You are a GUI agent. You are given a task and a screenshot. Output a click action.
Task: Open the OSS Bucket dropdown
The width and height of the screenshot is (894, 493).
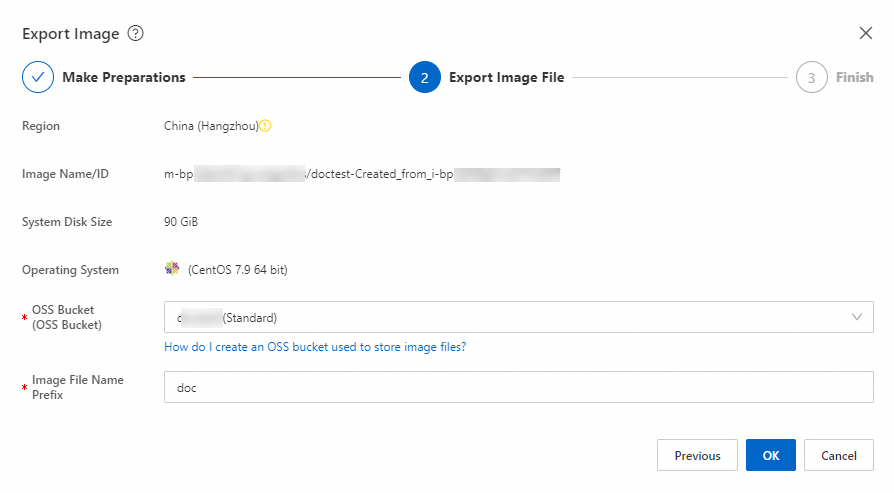coord(518,317)
